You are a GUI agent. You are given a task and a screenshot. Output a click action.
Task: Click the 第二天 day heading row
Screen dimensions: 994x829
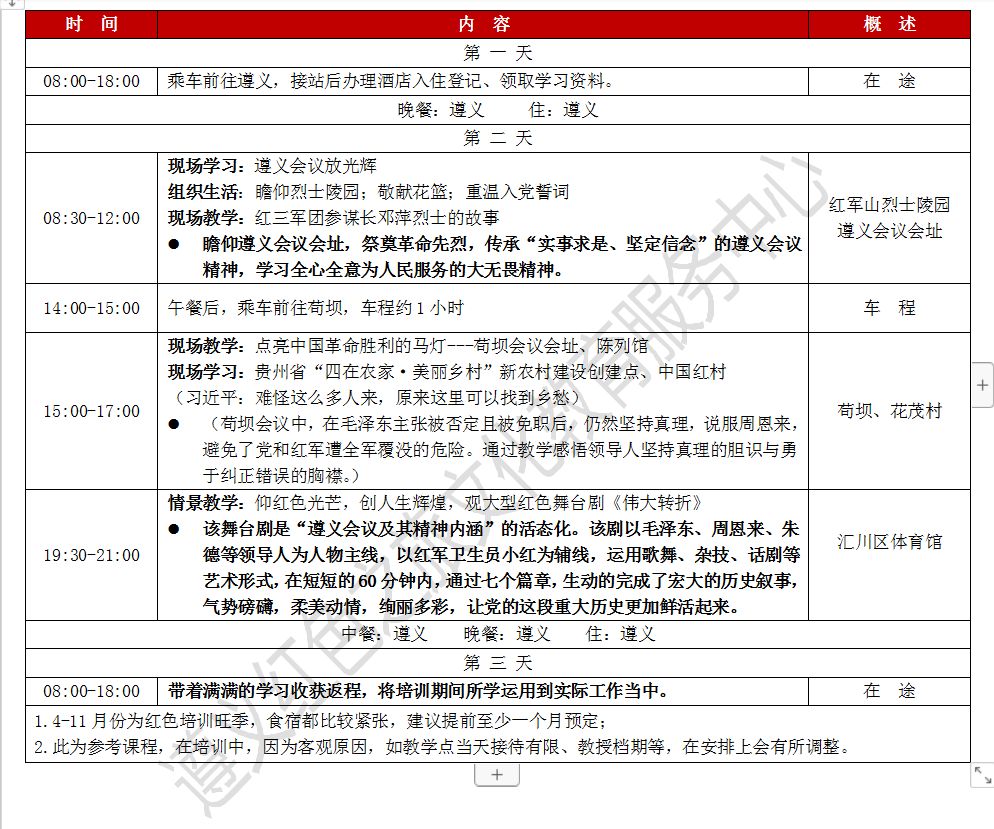coord(498,138)
